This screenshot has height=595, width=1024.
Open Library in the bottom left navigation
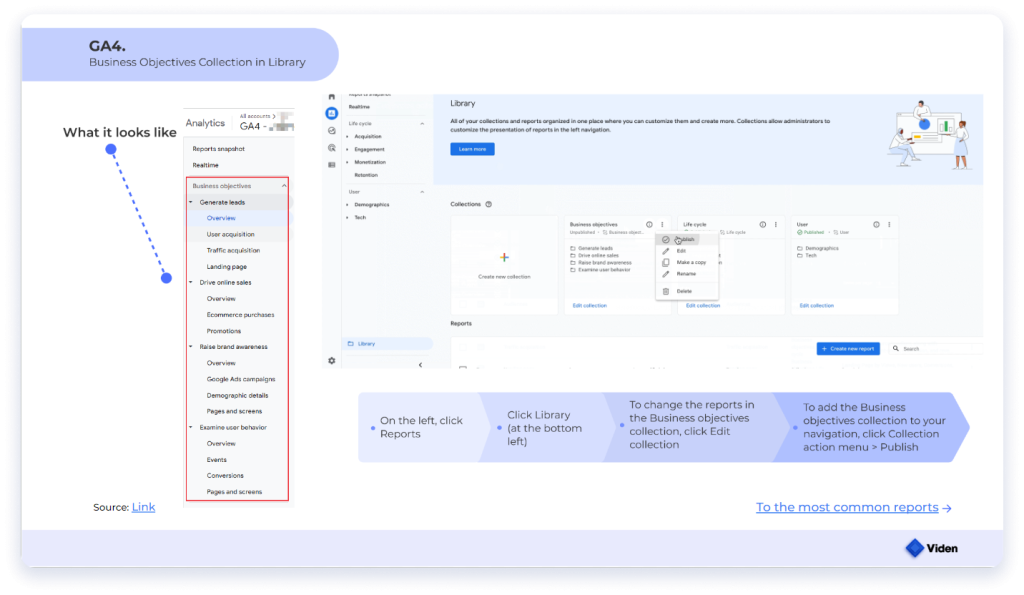[387, 344]
